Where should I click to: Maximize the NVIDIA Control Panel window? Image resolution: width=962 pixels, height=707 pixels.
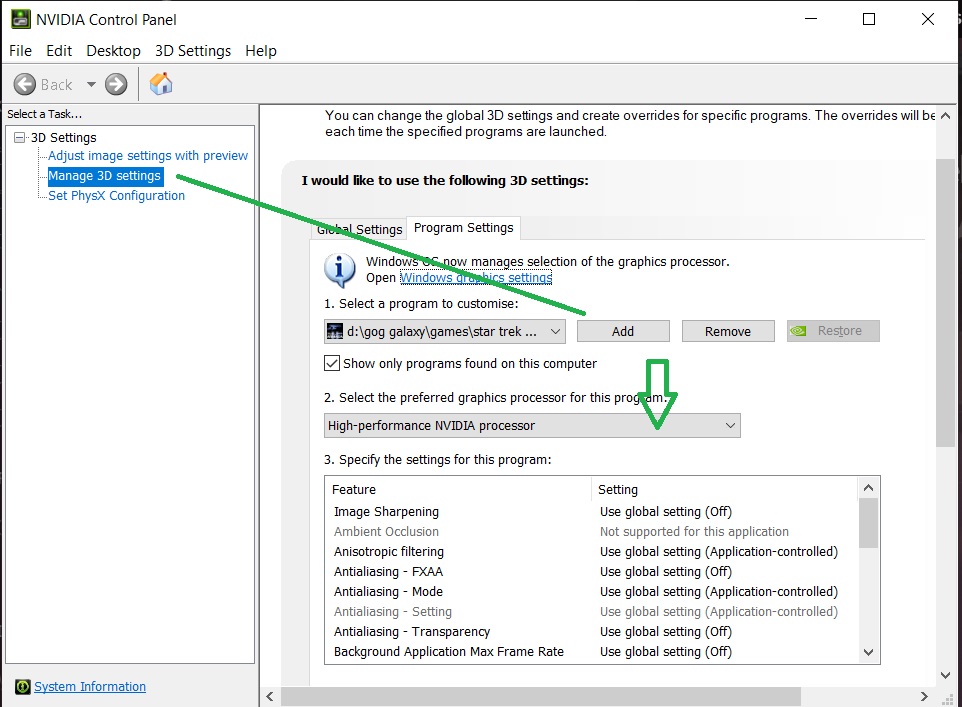[x=869, y=20]
